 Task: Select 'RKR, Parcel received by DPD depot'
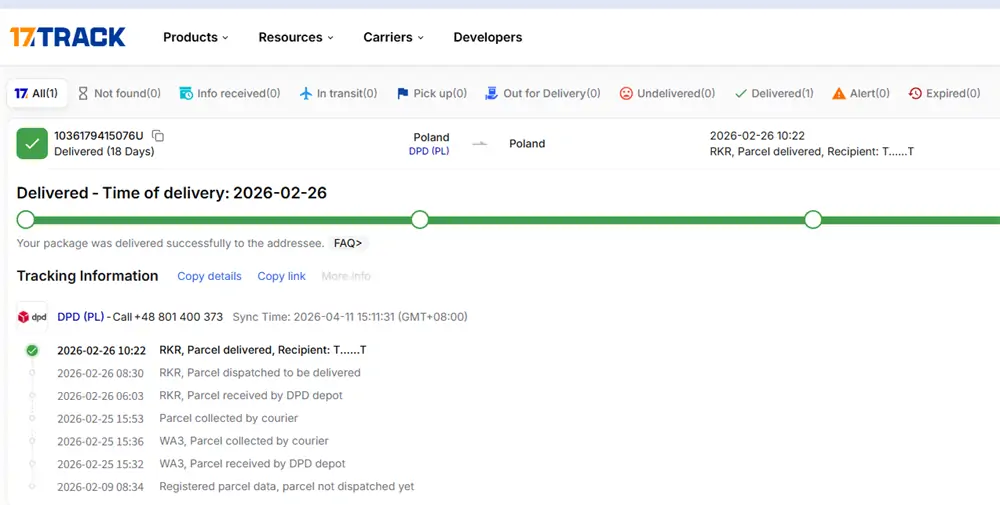click(251, 396)
